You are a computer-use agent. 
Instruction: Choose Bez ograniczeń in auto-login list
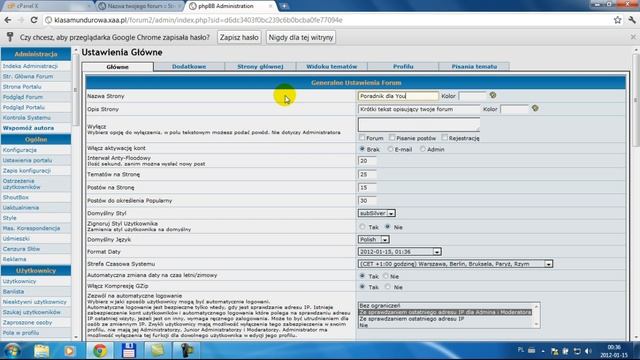click(x=445, y=305)
